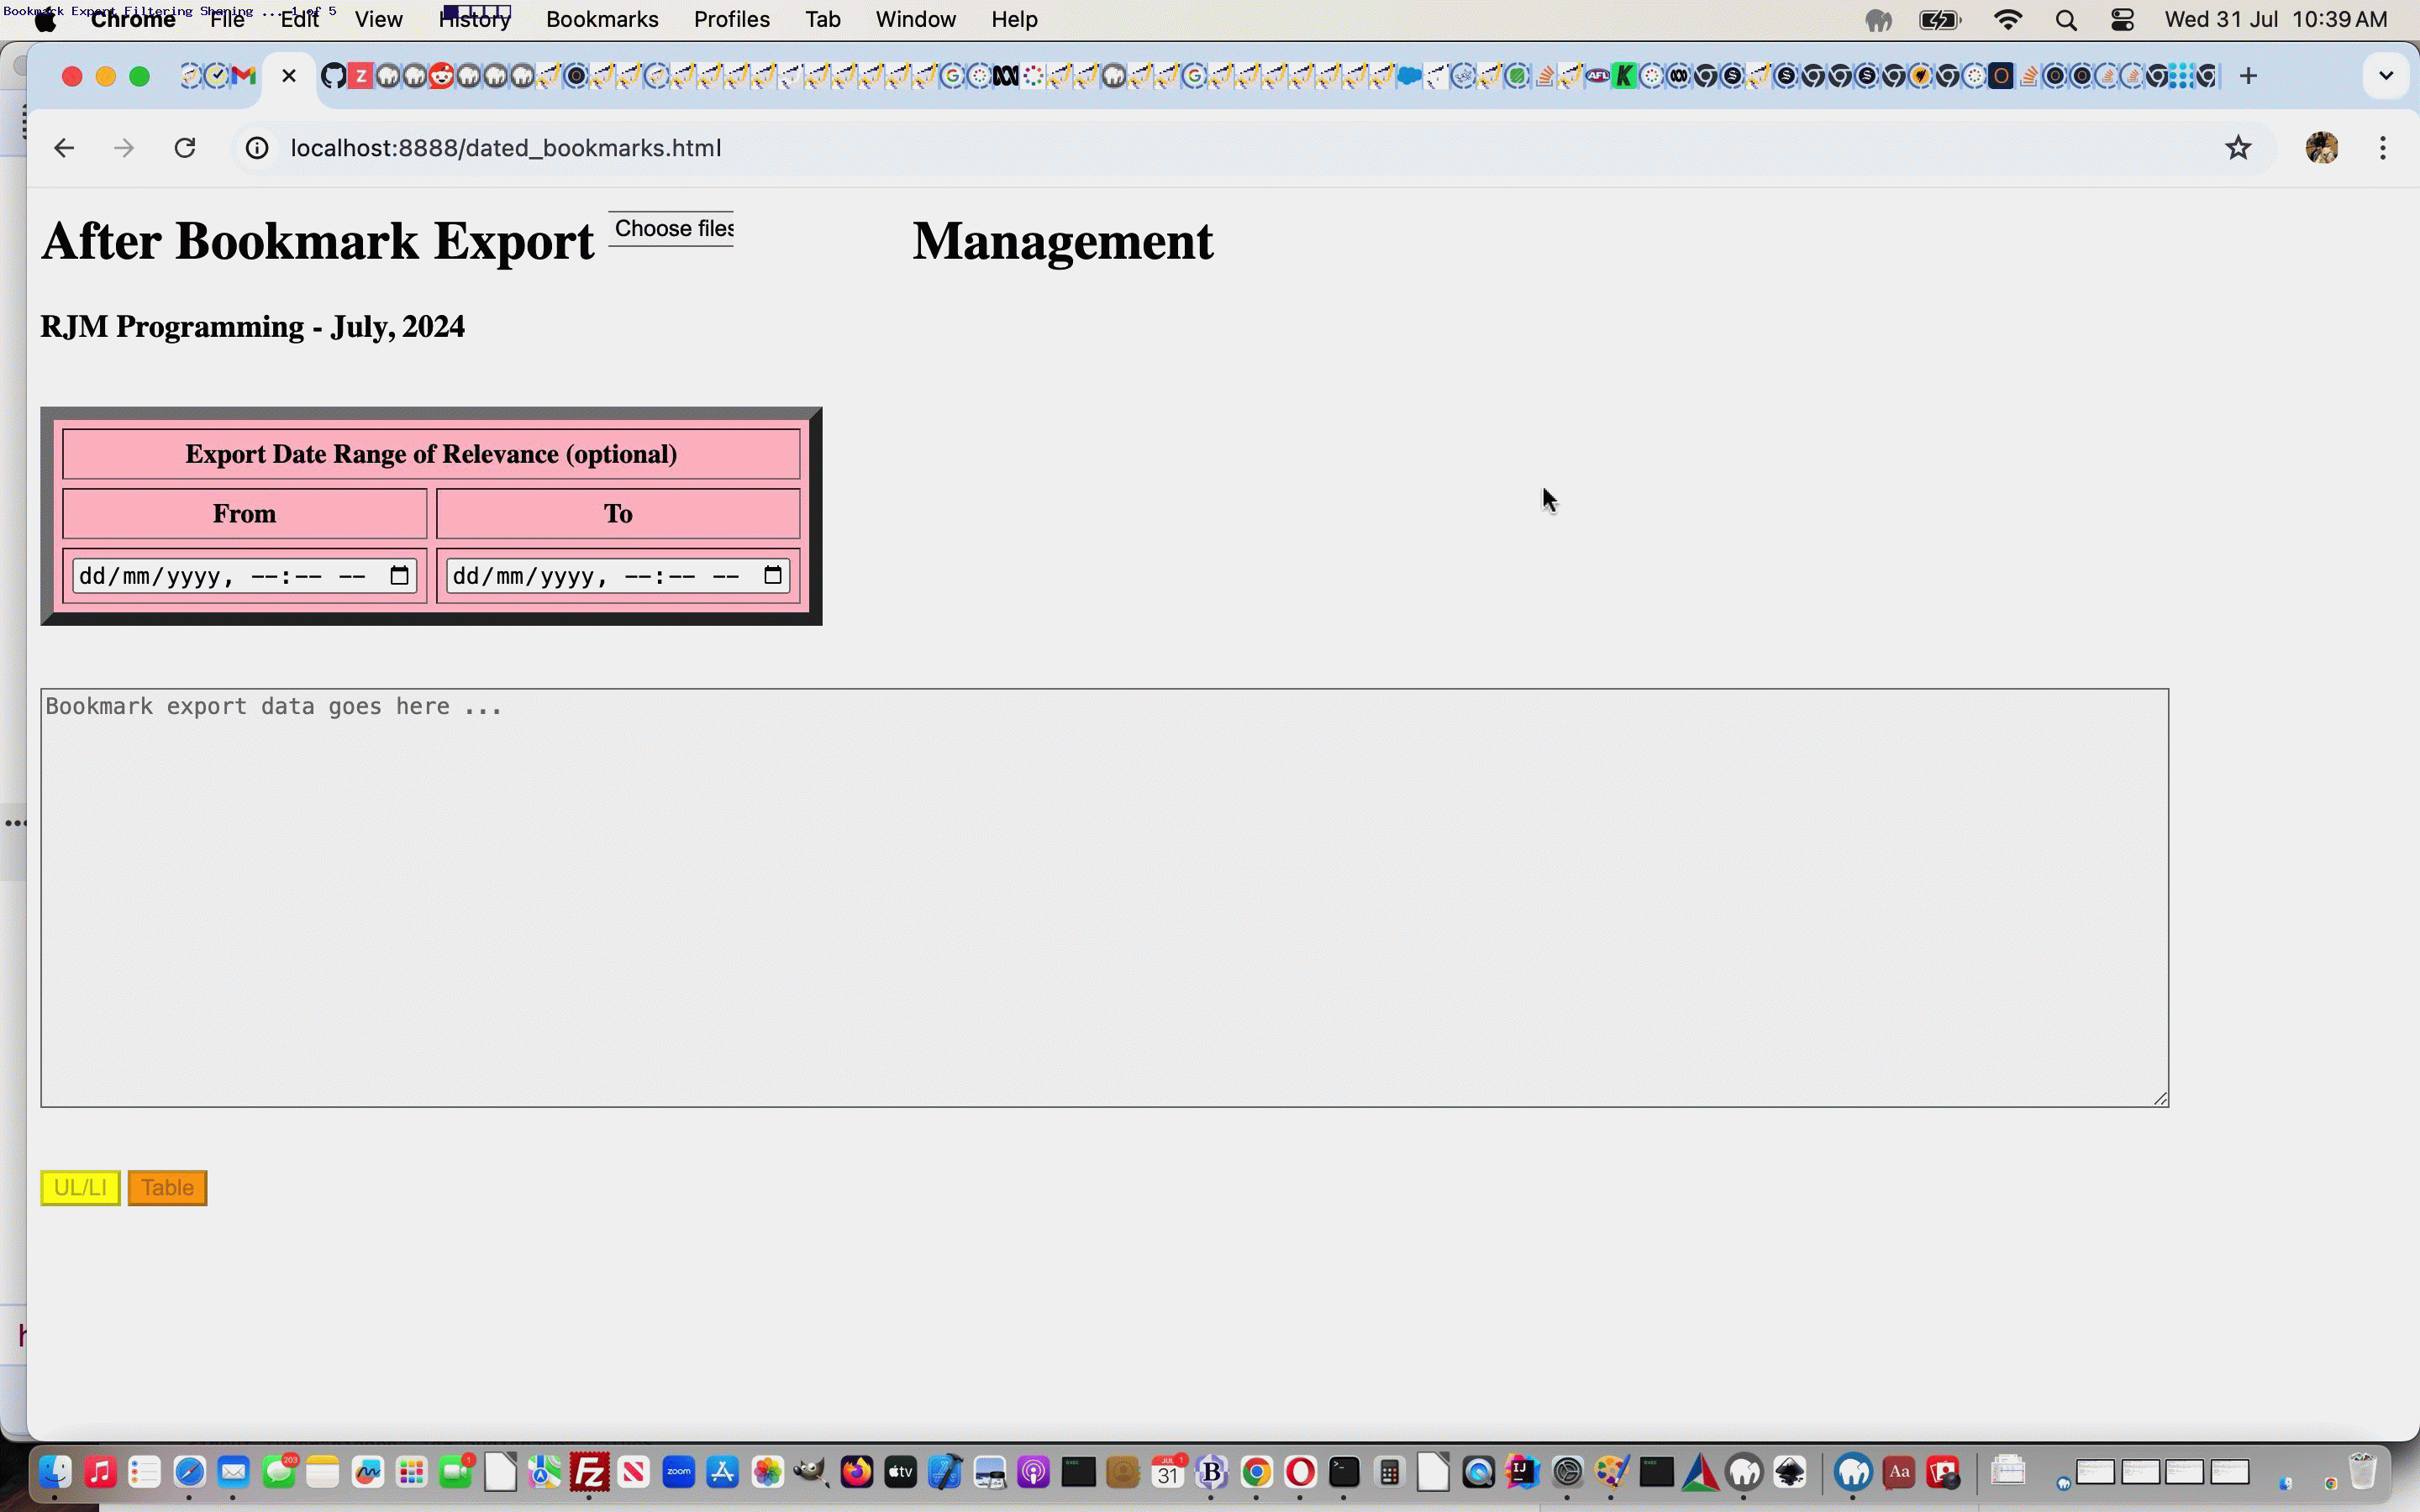Open Finder from the Dock
The image size is (2420, 1512).
click(x=56, y=1472)
